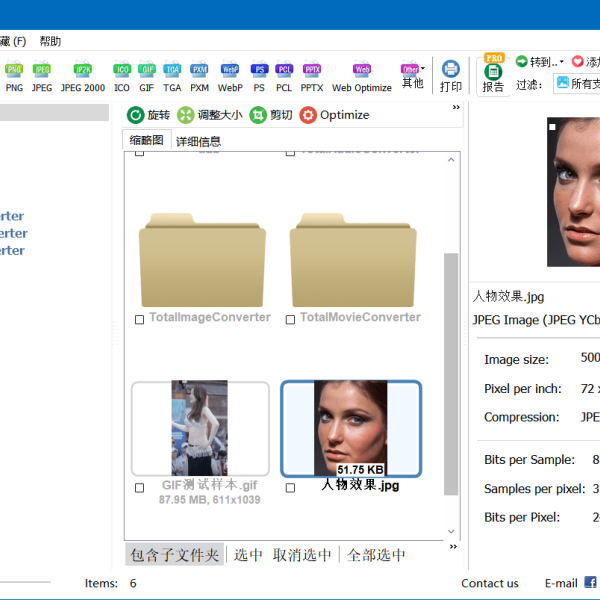Screen dimensions: 600x600
Task: Select the 人物效果.jpg thumbnail
Action: tap(351, 428)
